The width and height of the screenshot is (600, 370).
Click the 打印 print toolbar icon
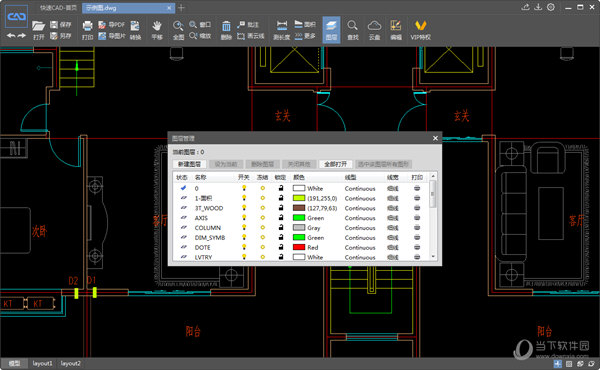[87, 30]
